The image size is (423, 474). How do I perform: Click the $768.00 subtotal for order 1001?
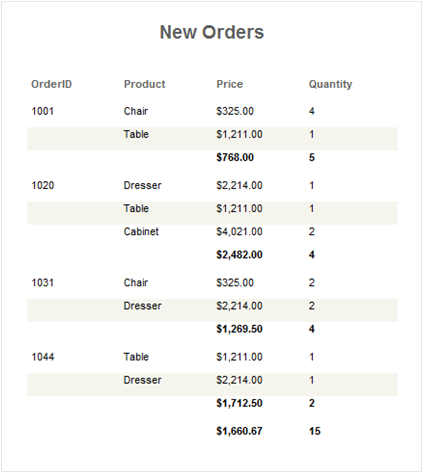coord(235,157)
